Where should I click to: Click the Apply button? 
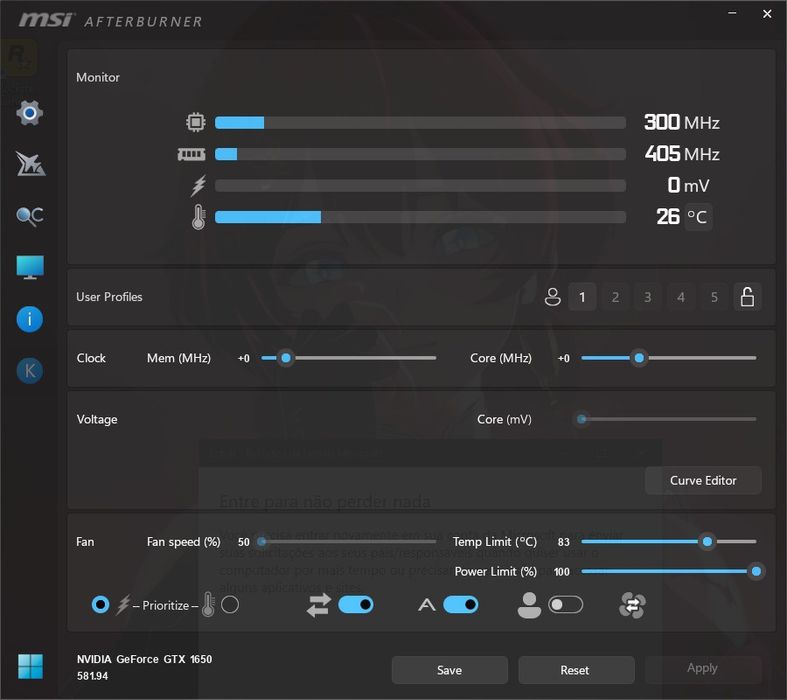703,668
